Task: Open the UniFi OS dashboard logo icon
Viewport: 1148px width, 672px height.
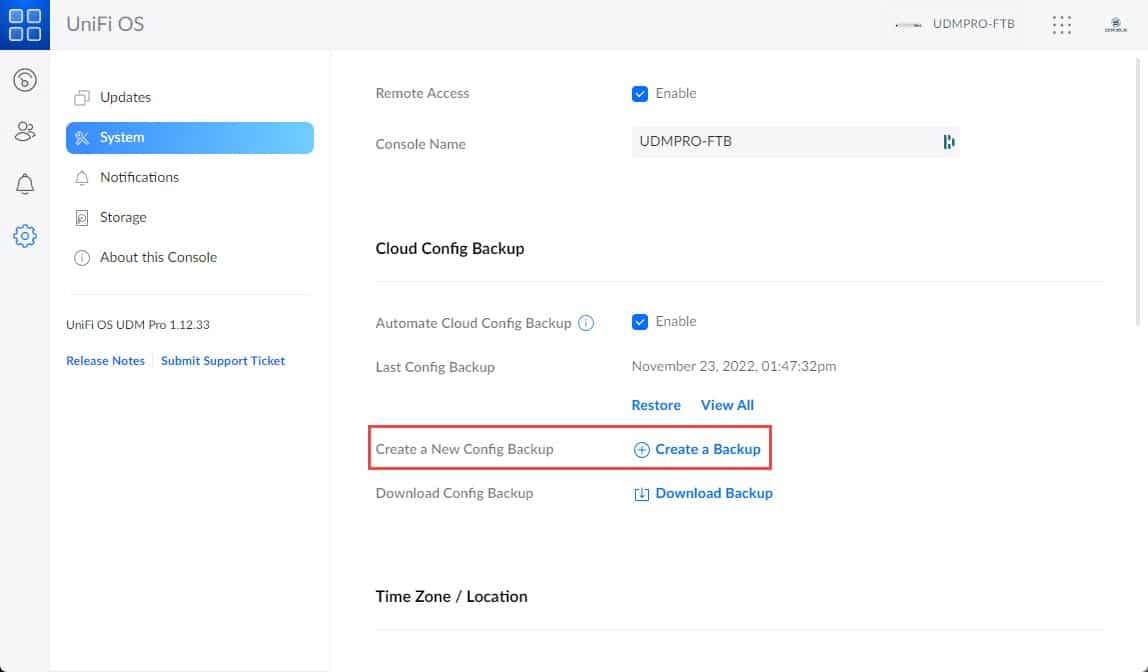Action: 25,25
